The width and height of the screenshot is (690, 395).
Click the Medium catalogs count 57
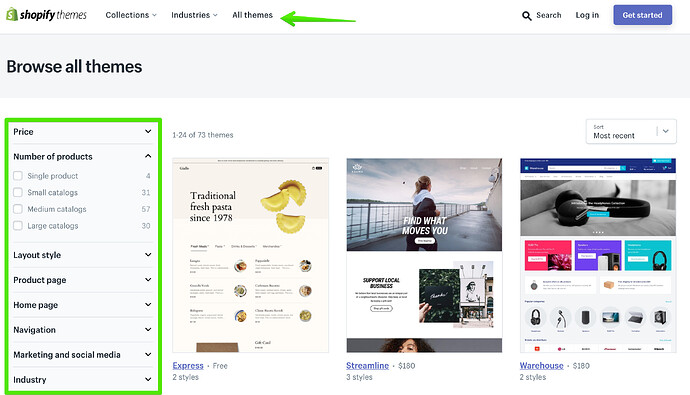[146, 209]
